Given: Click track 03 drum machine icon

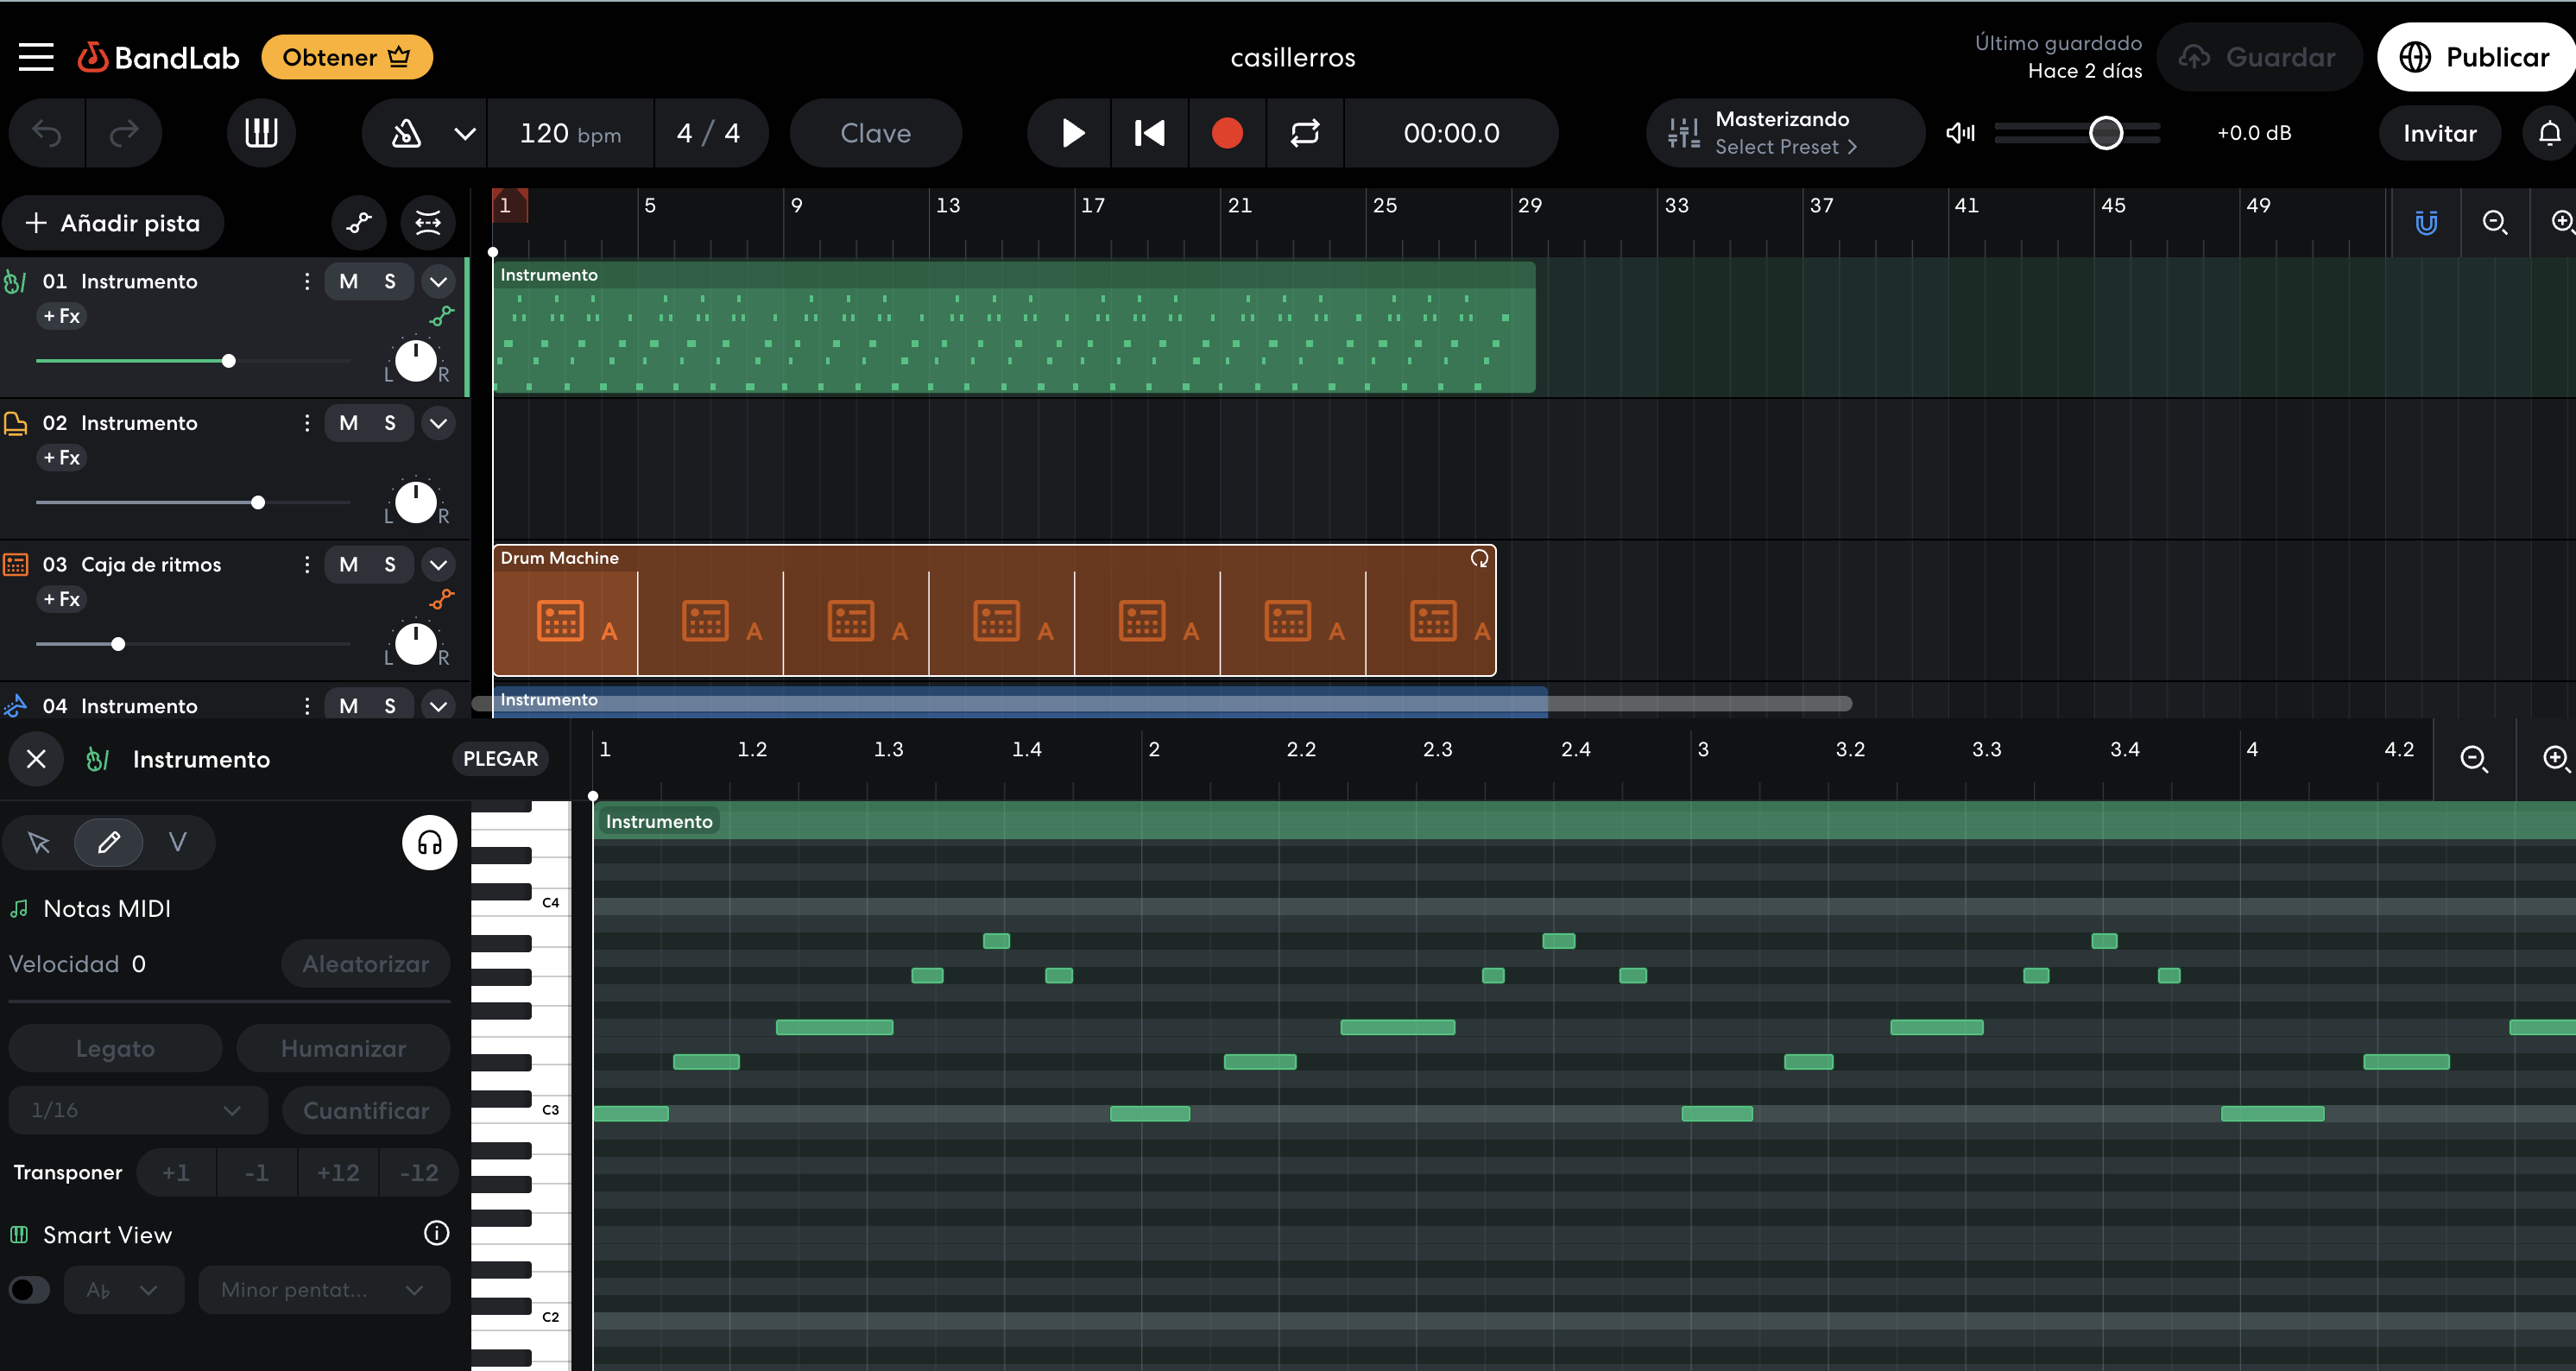Looking at the screenshot, I should click(16, 564).
